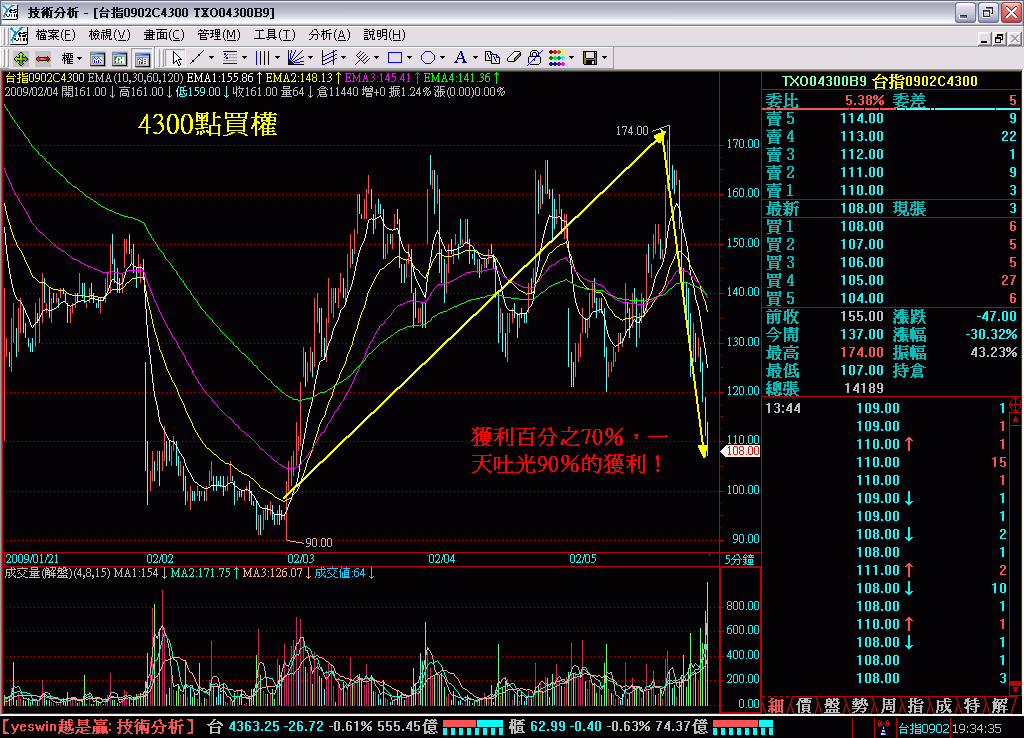
Task: Click the chart layout icon with red marker
Action: tap(120, 59)
